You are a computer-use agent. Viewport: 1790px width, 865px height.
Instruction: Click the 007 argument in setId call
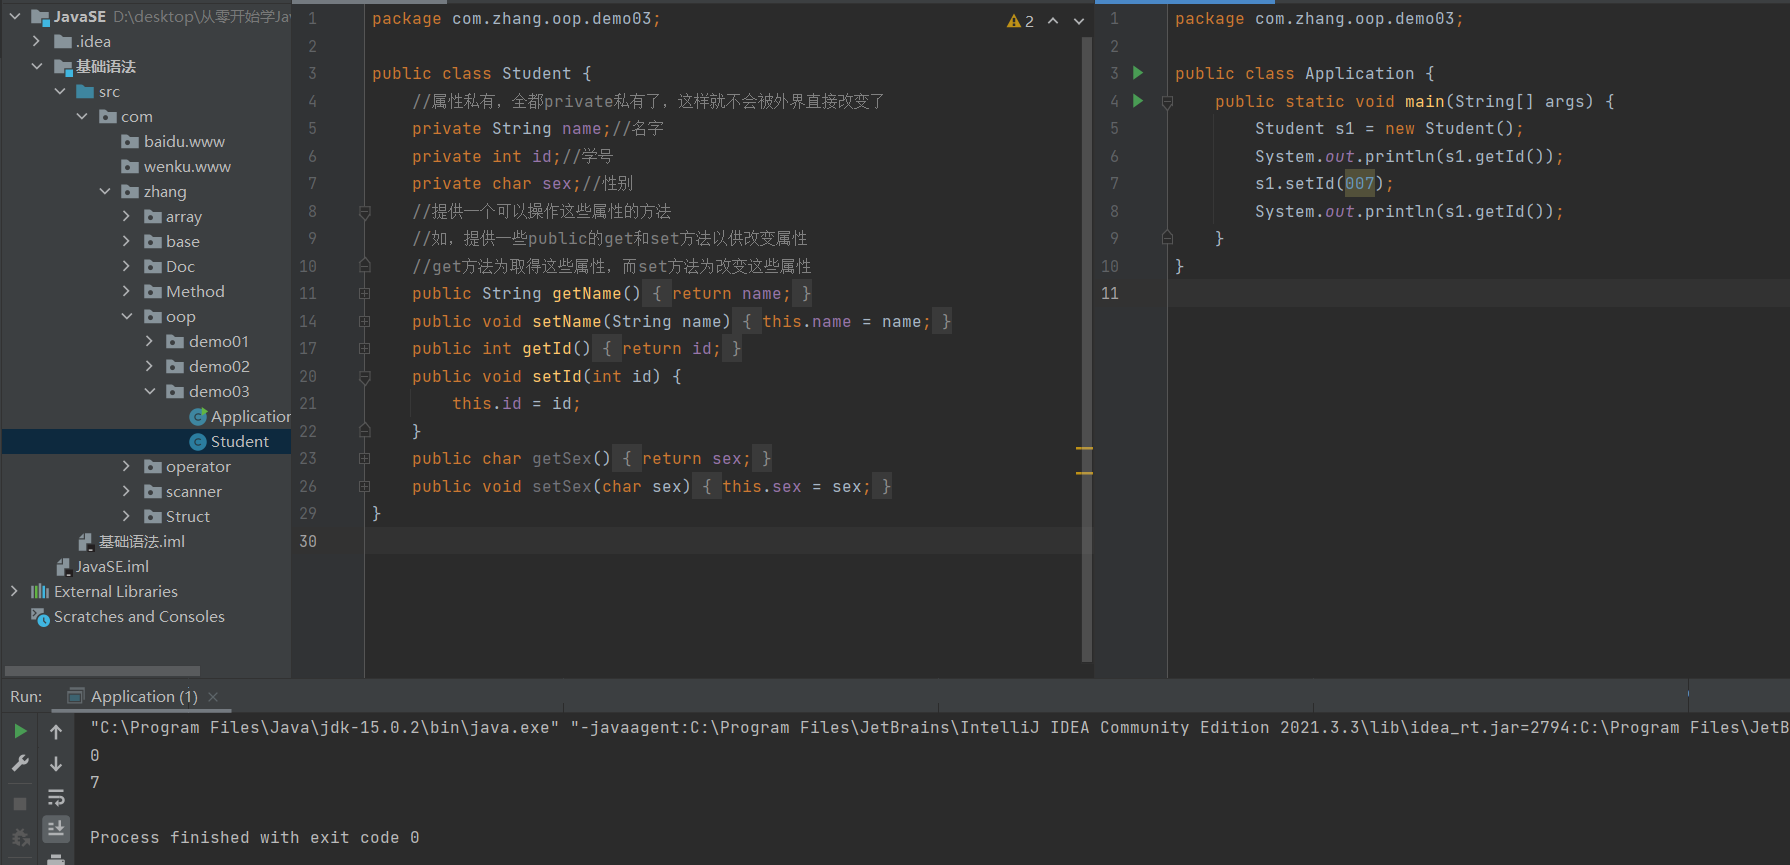coord(1359,183)
